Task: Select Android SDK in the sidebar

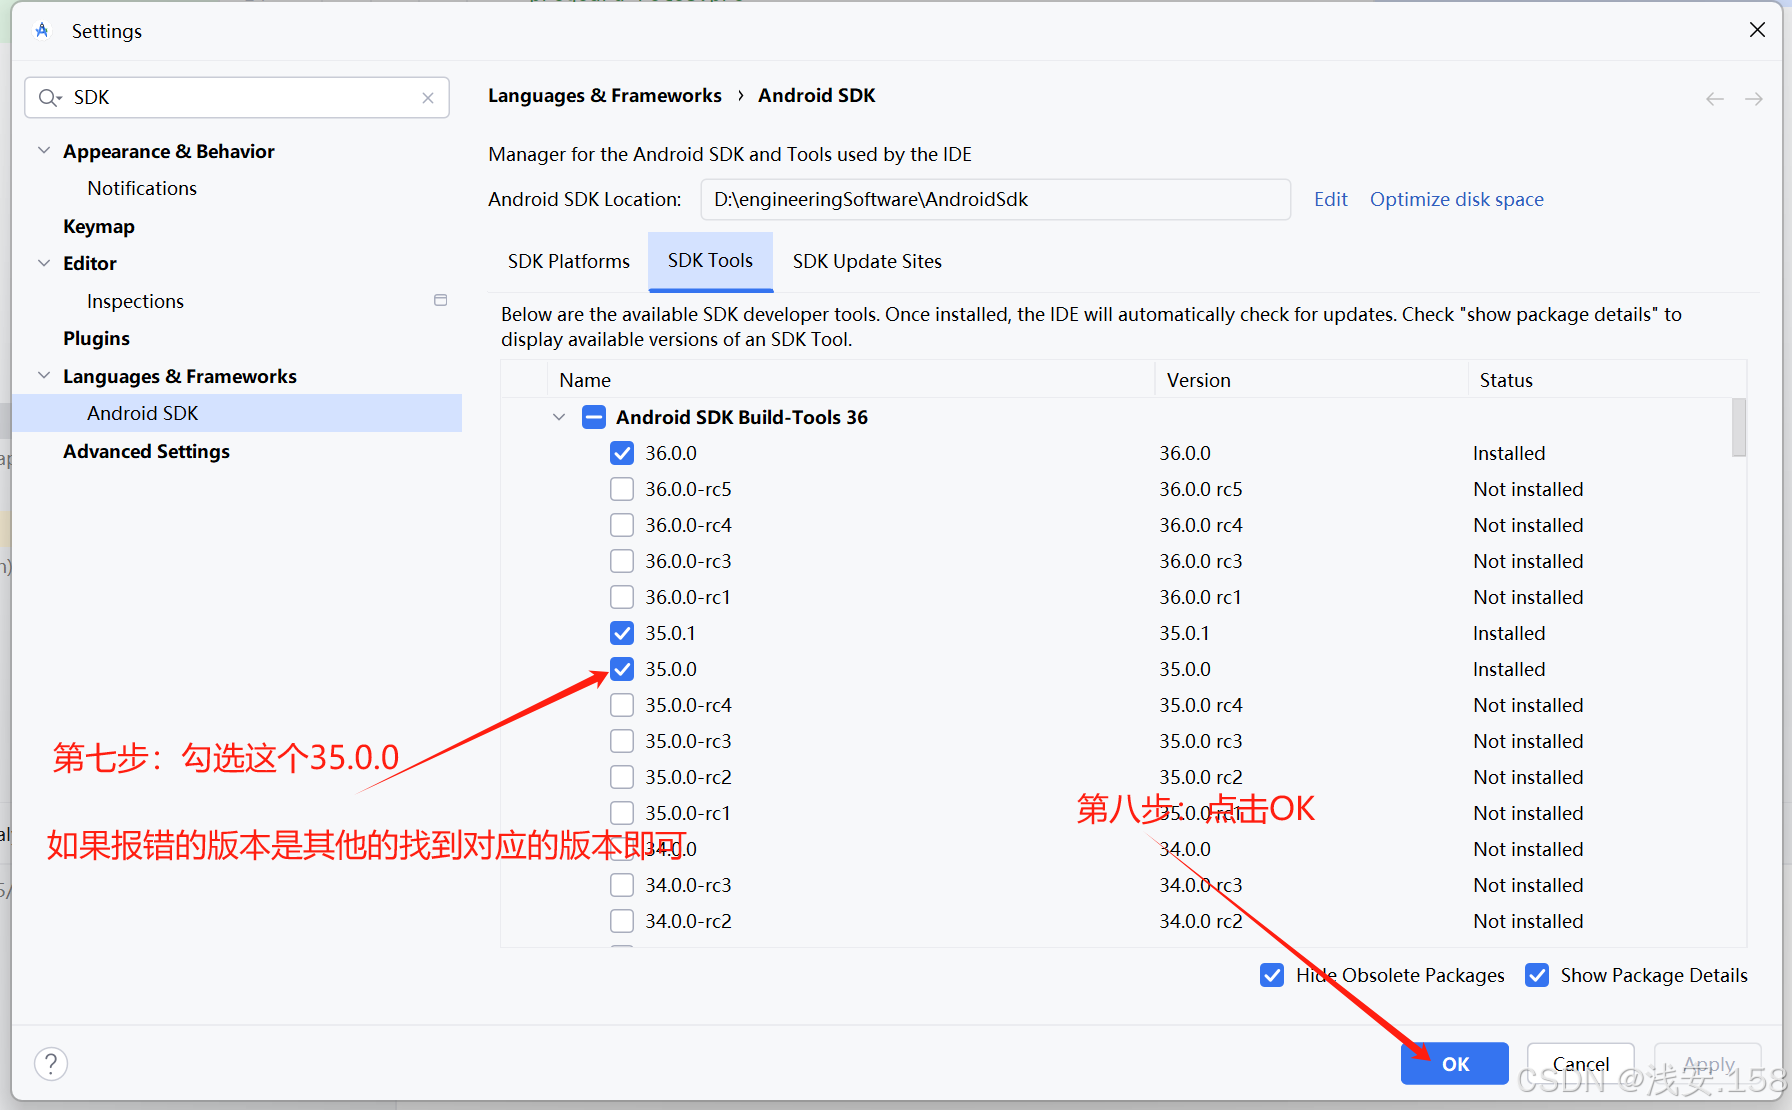Action: (x=237, y=413)
